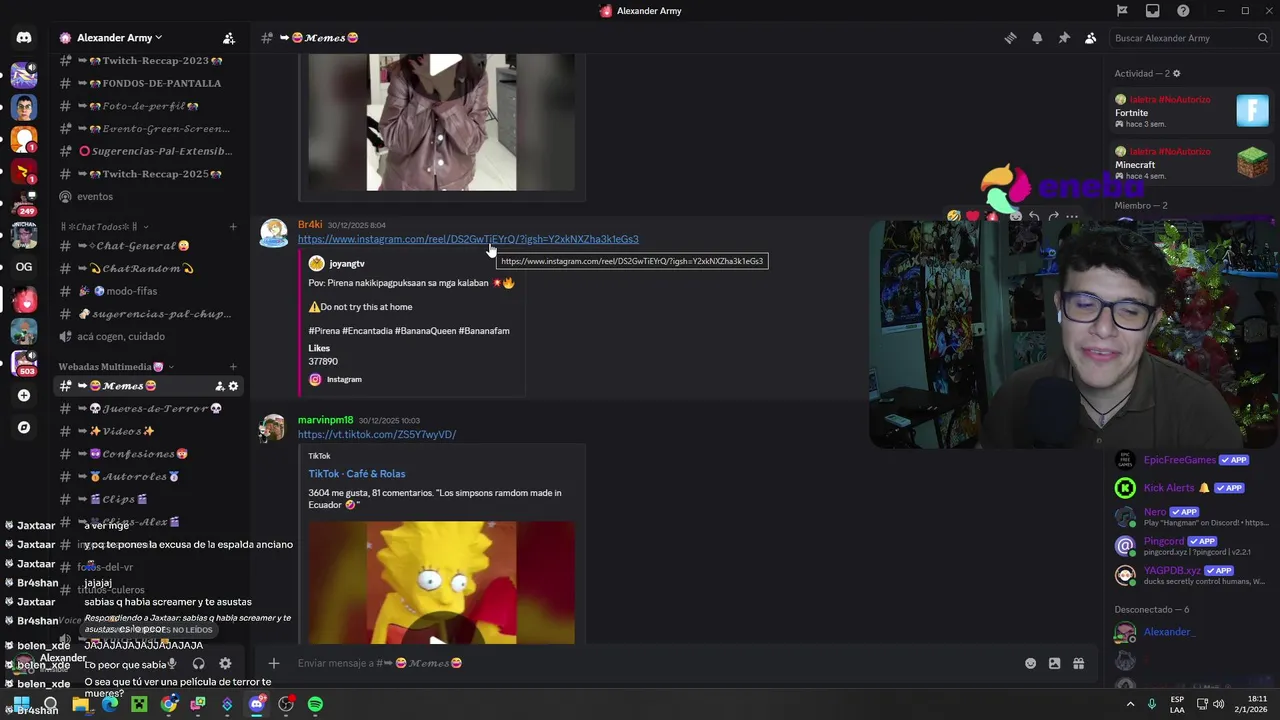Viewport: 1280px width, 720px height.
Task: Open Memes channel settings gear
Action: click(x=234, y=386)
